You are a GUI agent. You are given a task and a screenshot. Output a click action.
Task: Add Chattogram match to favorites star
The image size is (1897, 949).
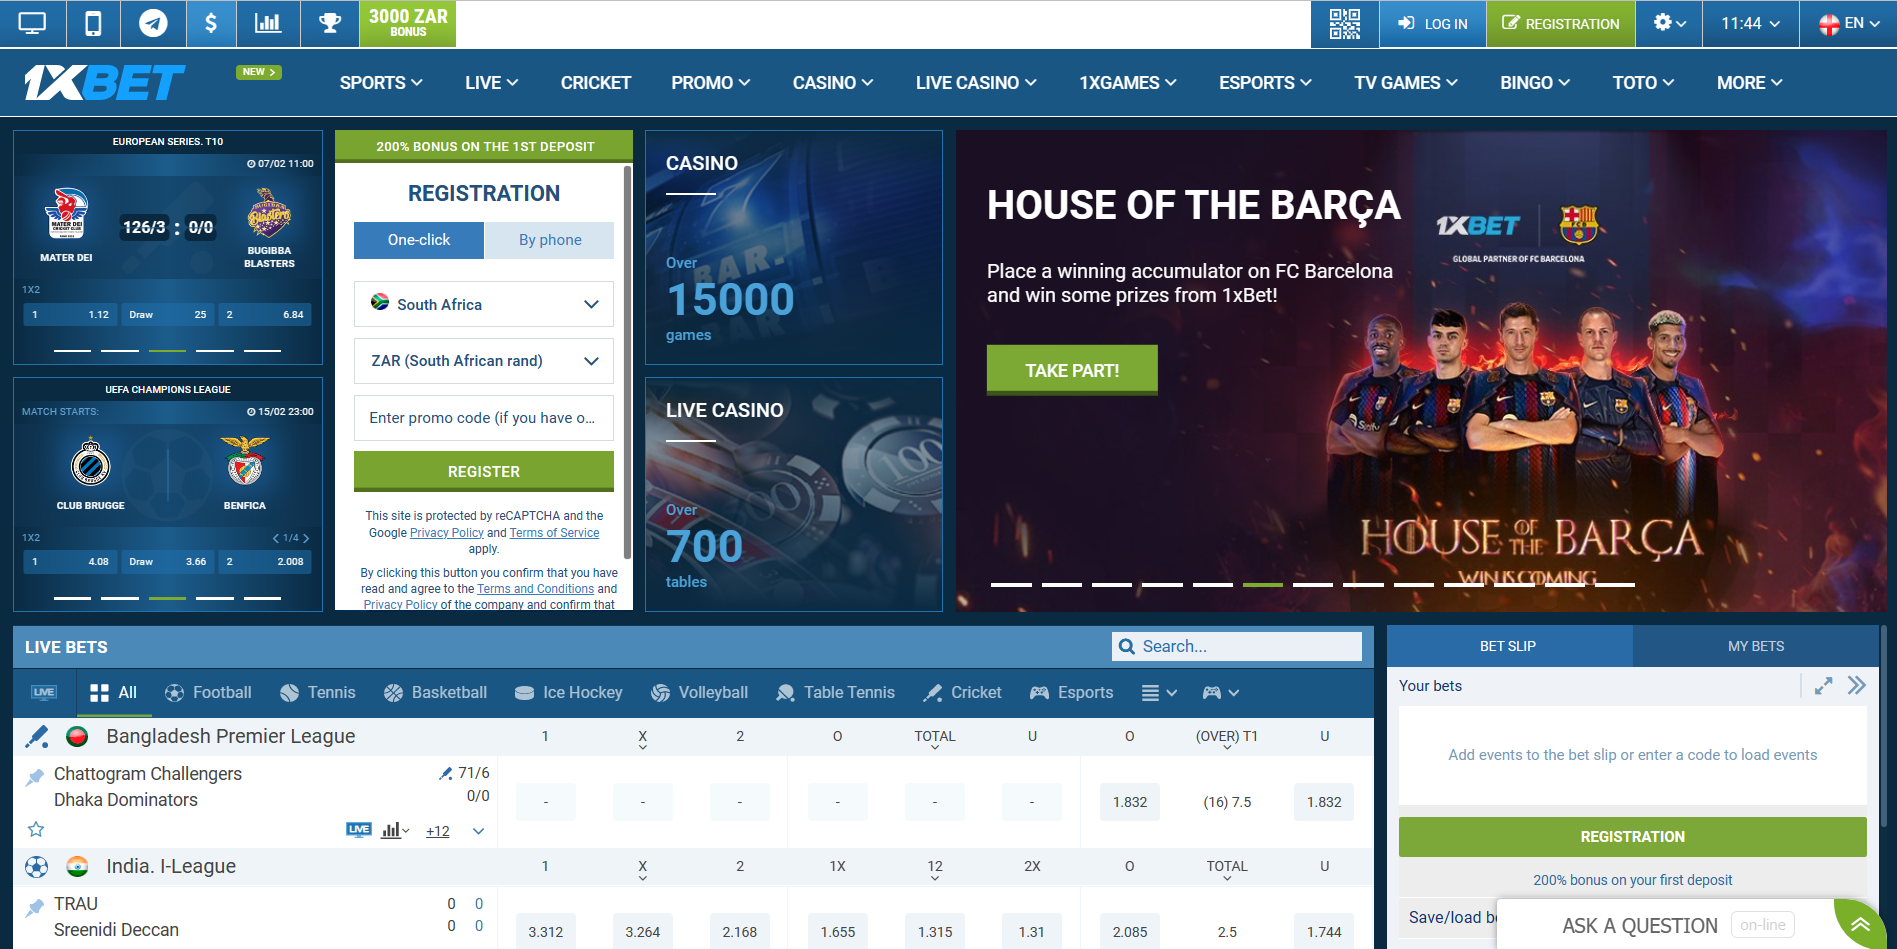point(36,829)
